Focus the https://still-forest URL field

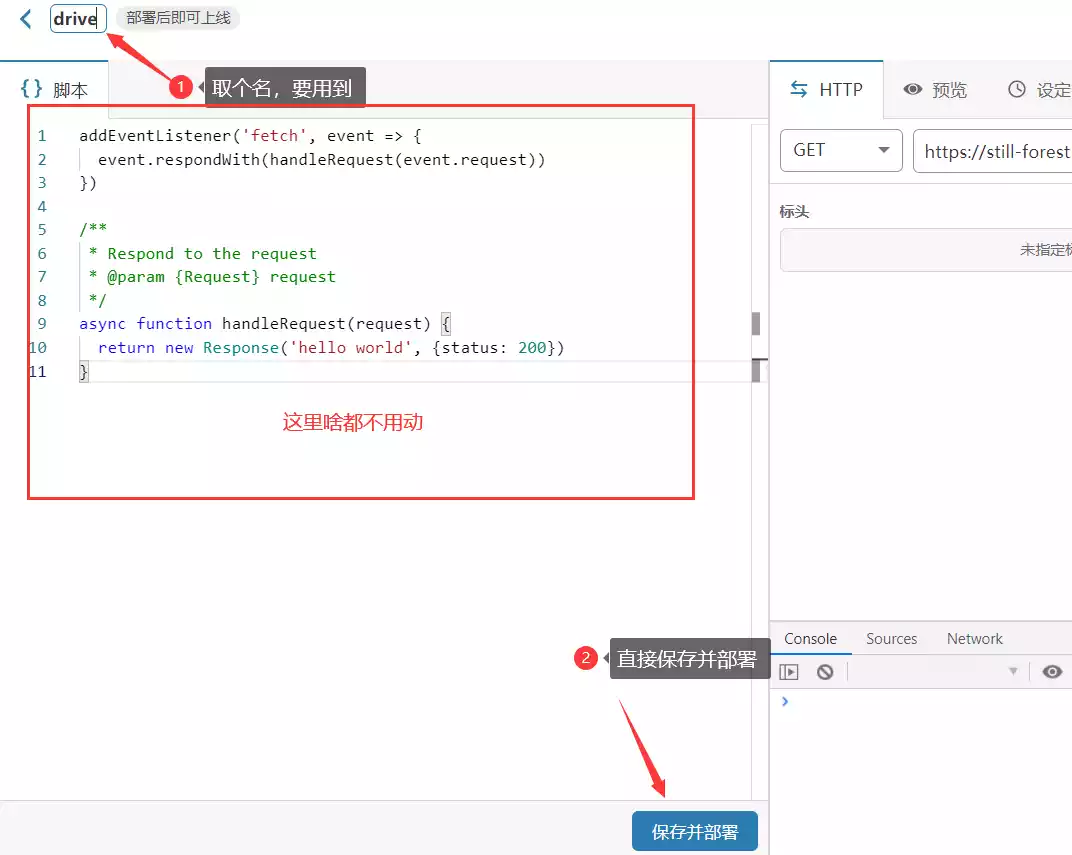pos(993,151)
